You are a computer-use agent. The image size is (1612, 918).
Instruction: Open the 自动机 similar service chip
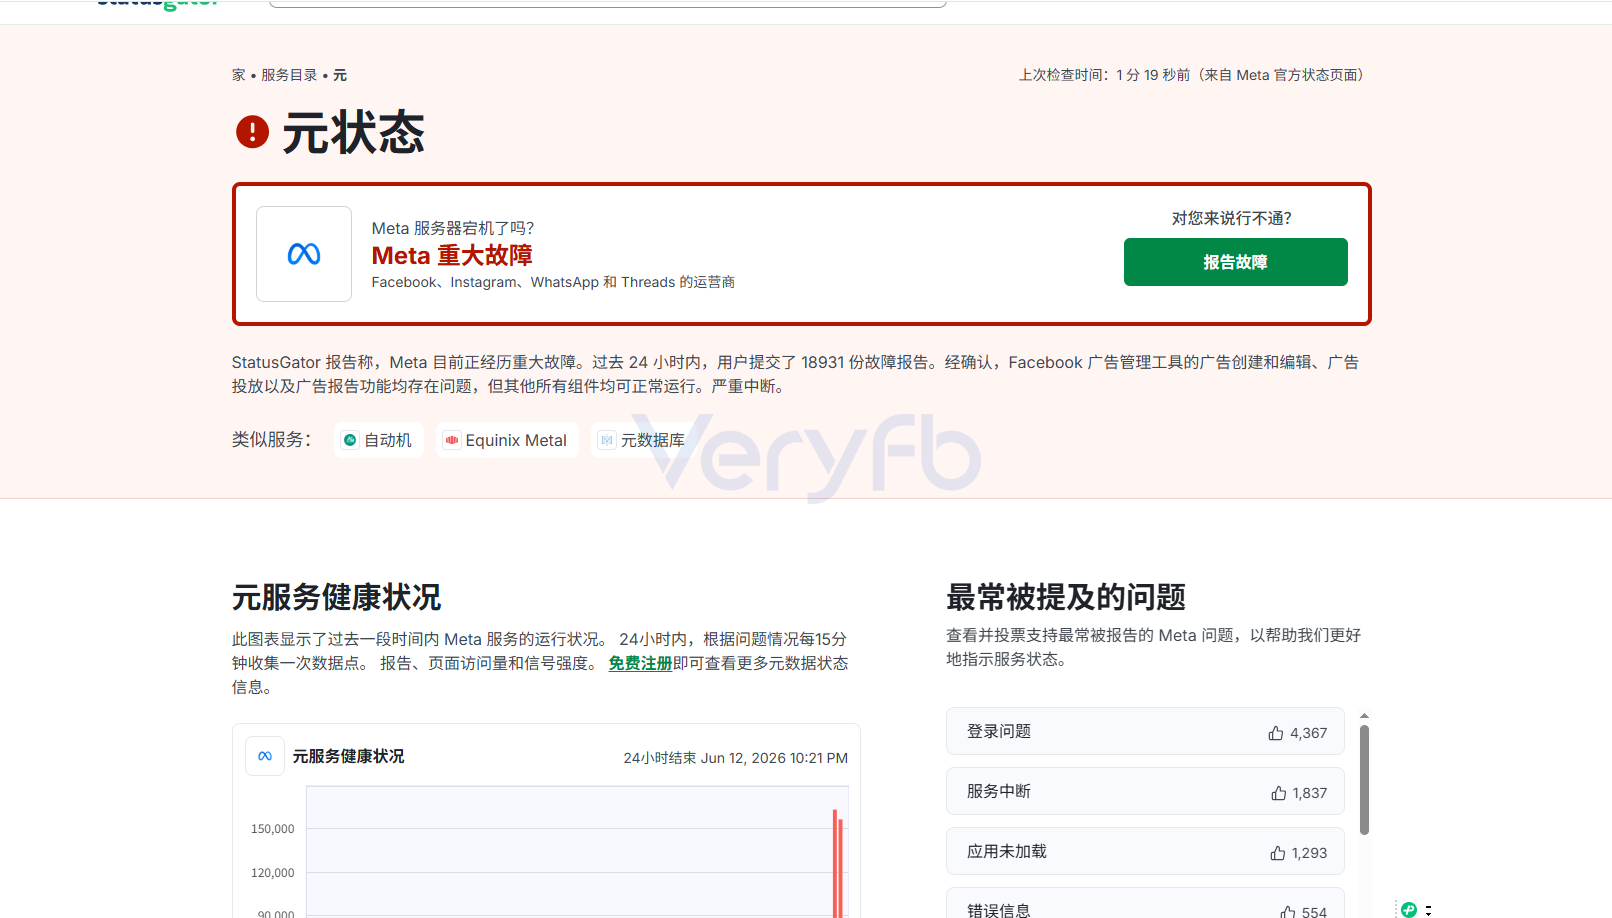click(378, 440)
